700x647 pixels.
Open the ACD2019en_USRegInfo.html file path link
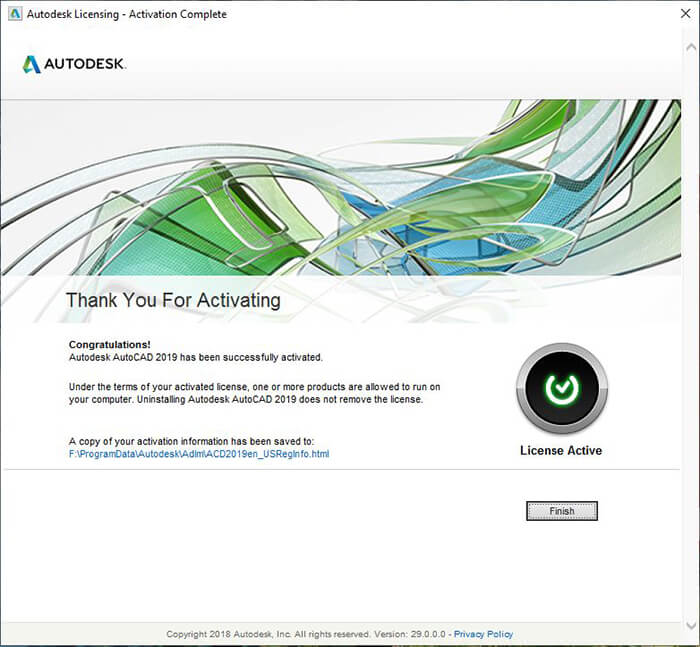199,454
